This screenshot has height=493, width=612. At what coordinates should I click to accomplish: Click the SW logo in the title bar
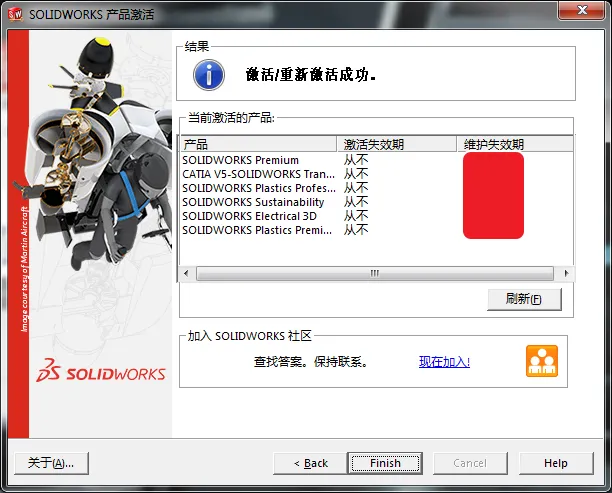point(15,14)
